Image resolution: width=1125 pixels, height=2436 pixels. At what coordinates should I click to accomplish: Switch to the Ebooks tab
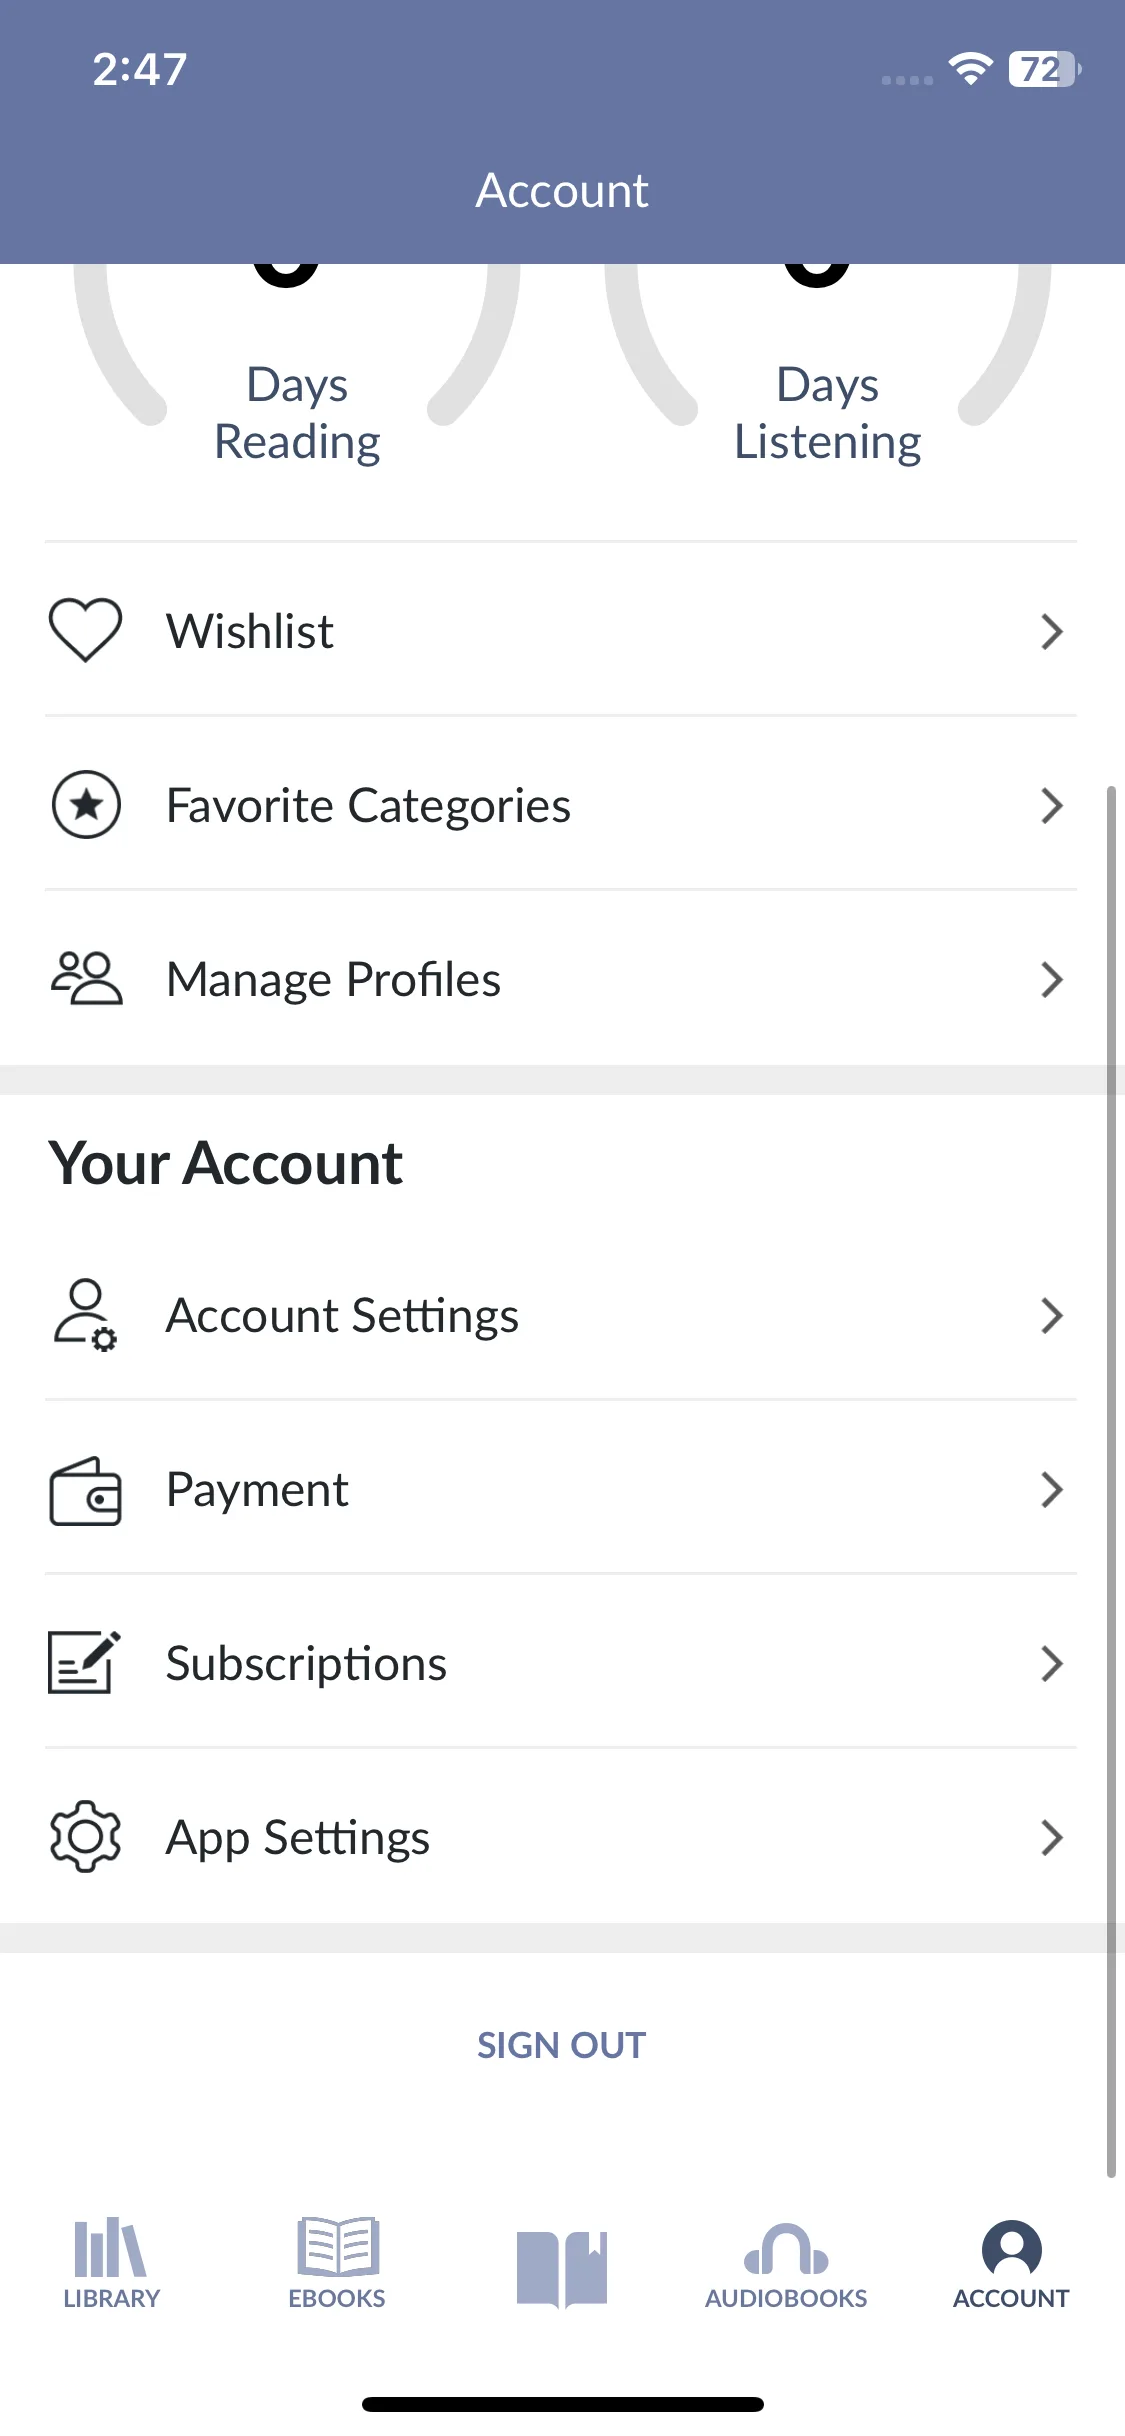pos(337,2264)
